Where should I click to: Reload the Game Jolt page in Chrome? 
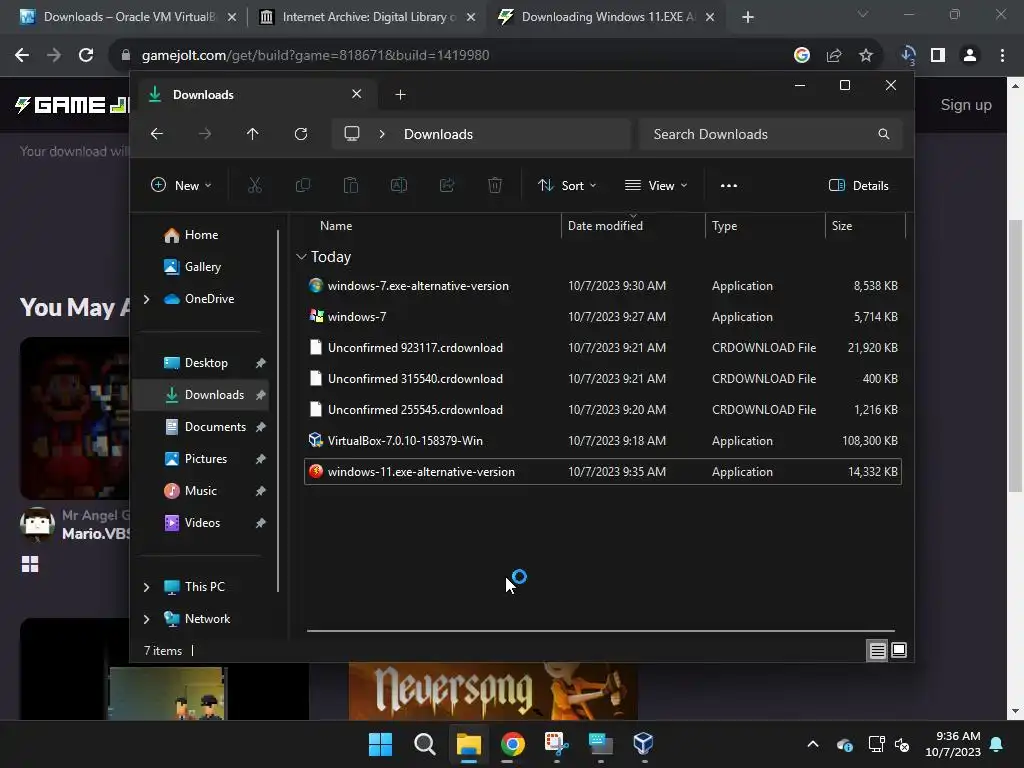point(86,56)
